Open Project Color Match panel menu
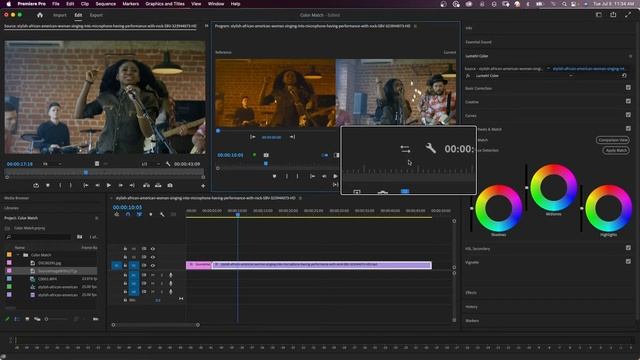 [x=97, y=218]
